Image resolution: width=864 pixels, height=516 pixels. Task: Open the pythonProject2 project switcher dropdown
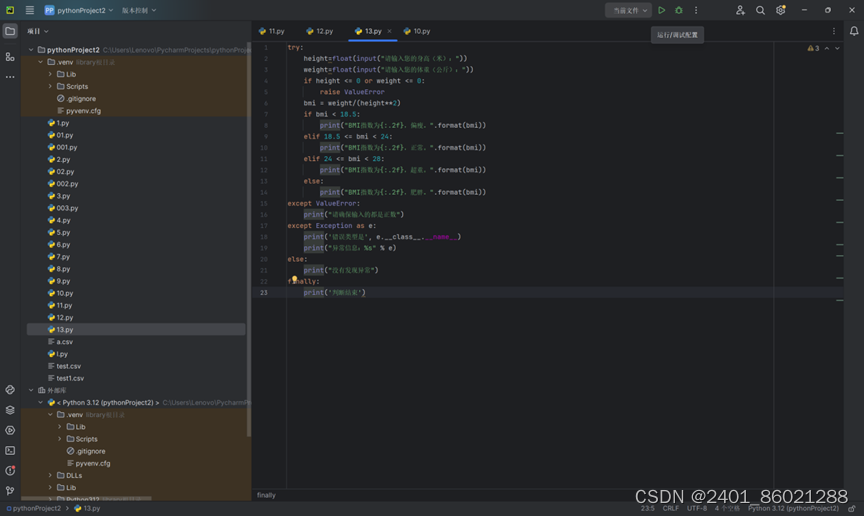pos(79,10)
